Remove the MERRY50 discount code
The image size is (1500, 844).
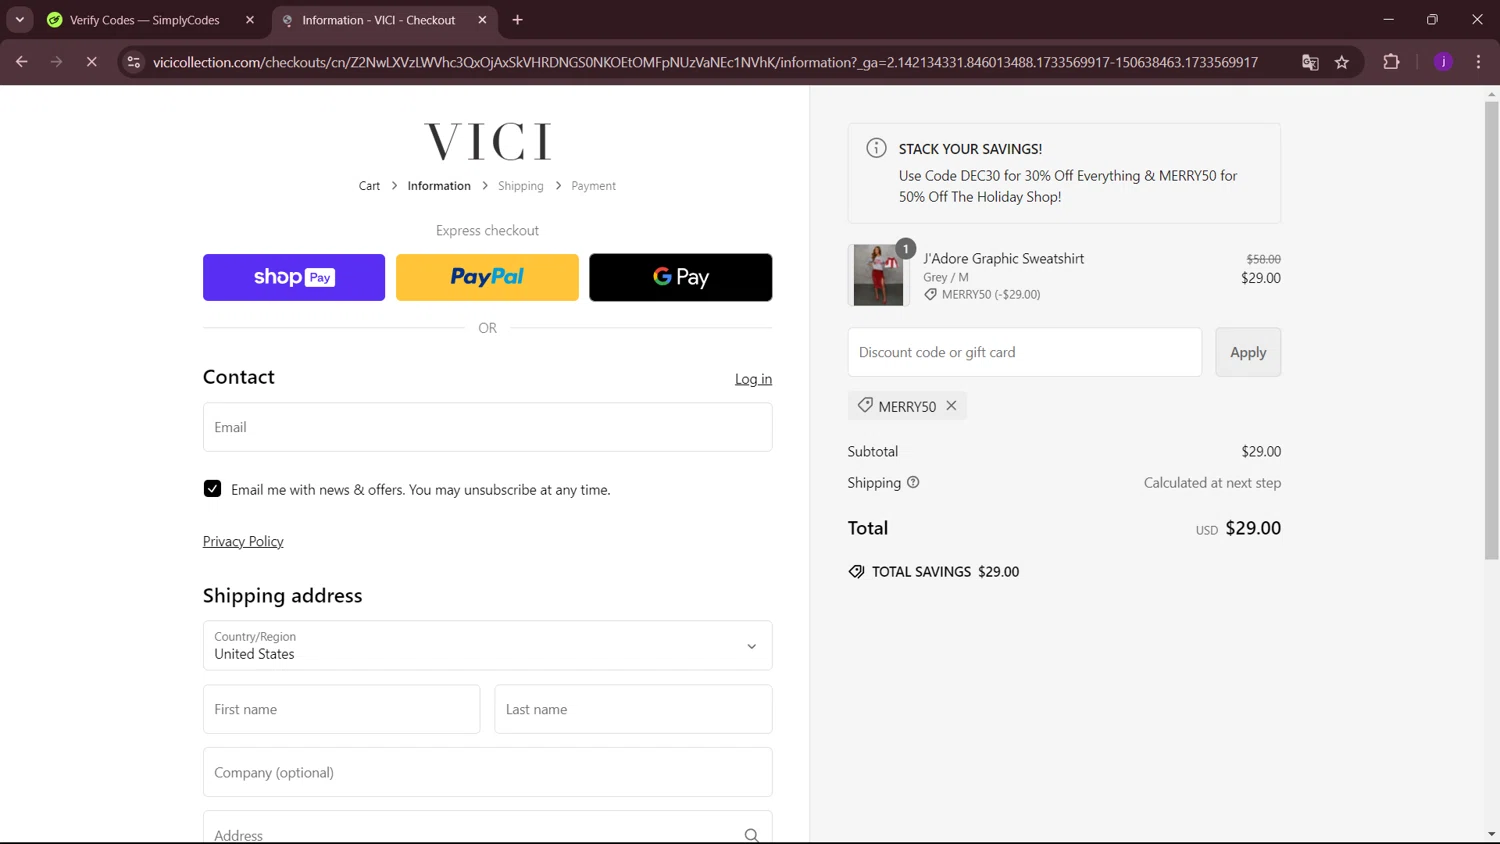(951, 406)
